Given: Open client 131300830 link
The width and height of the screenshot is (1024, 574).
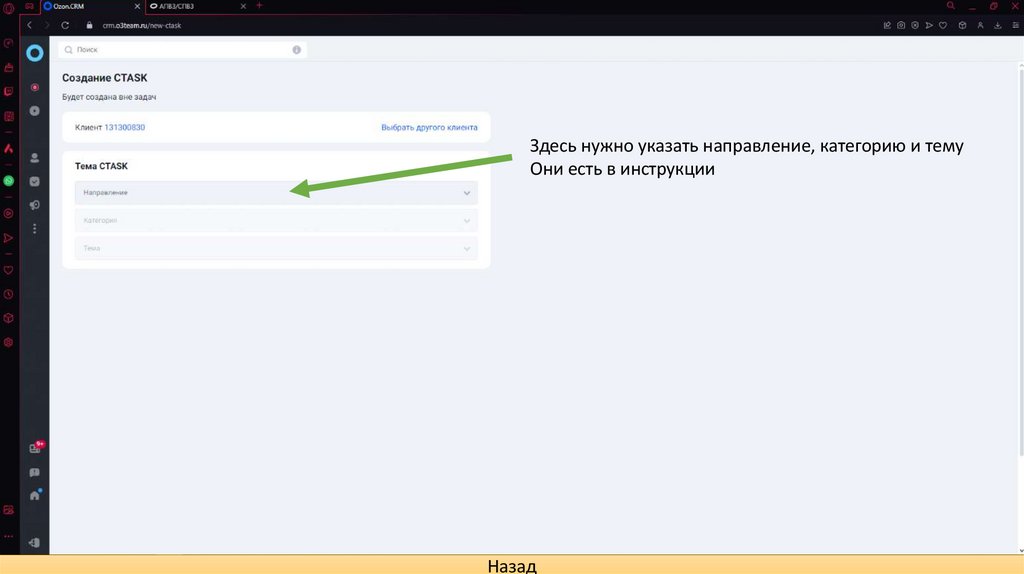Looking at the screenshot, I should [125, 127].
